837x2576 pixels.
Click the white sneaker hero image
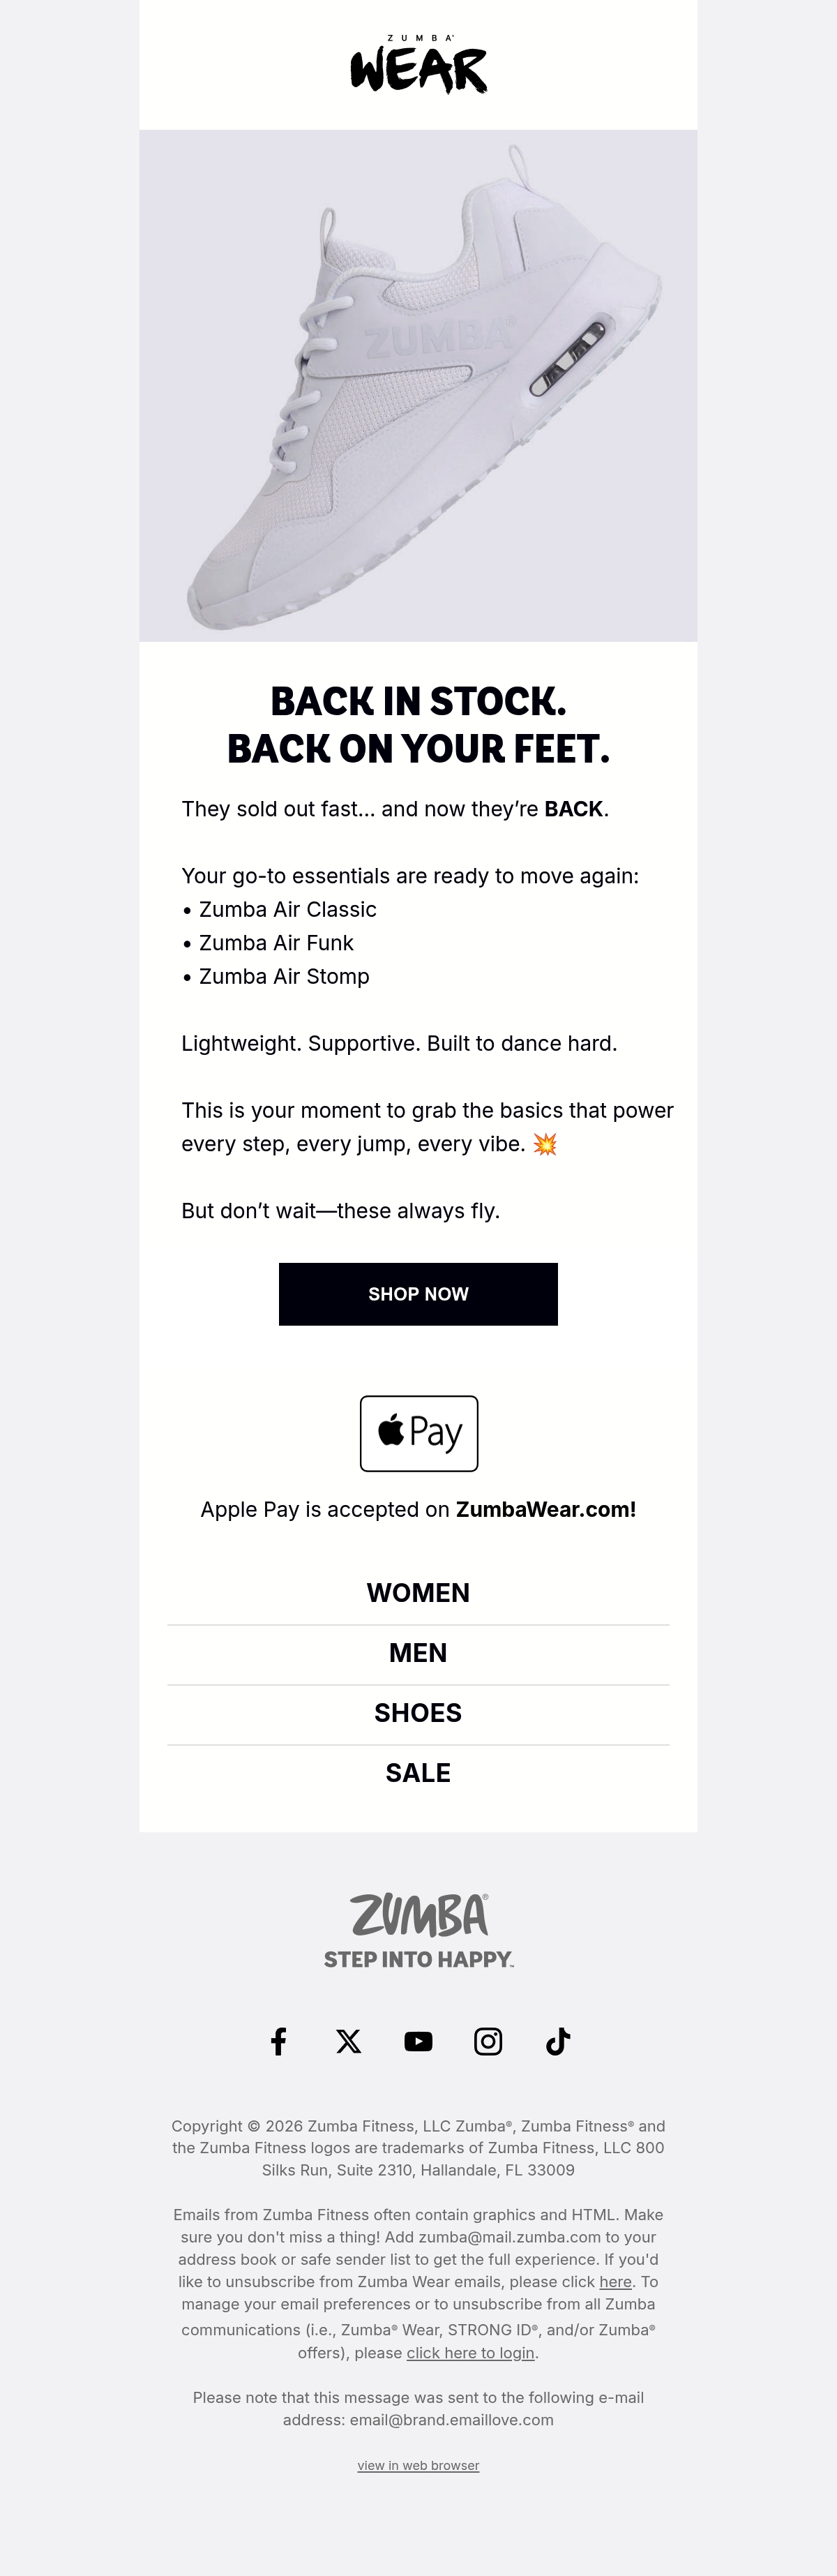(x=418, y=386)
